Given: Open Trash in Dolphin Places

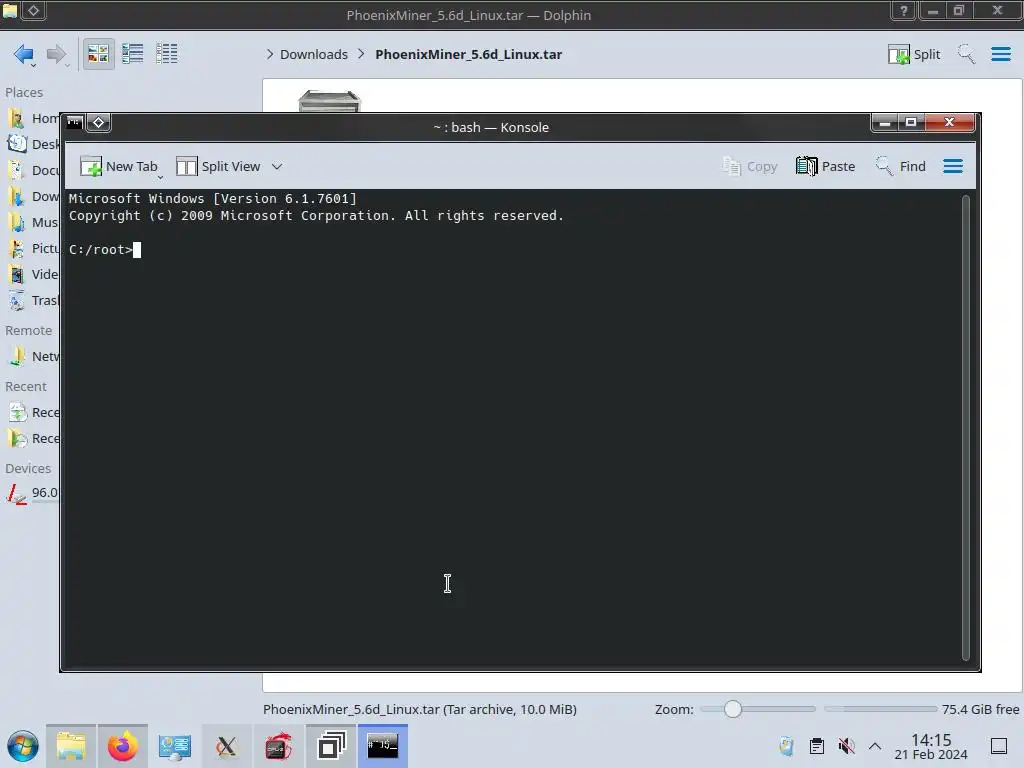Looking at the screenshot, I should pyautogui.click(x=33, y=300).
